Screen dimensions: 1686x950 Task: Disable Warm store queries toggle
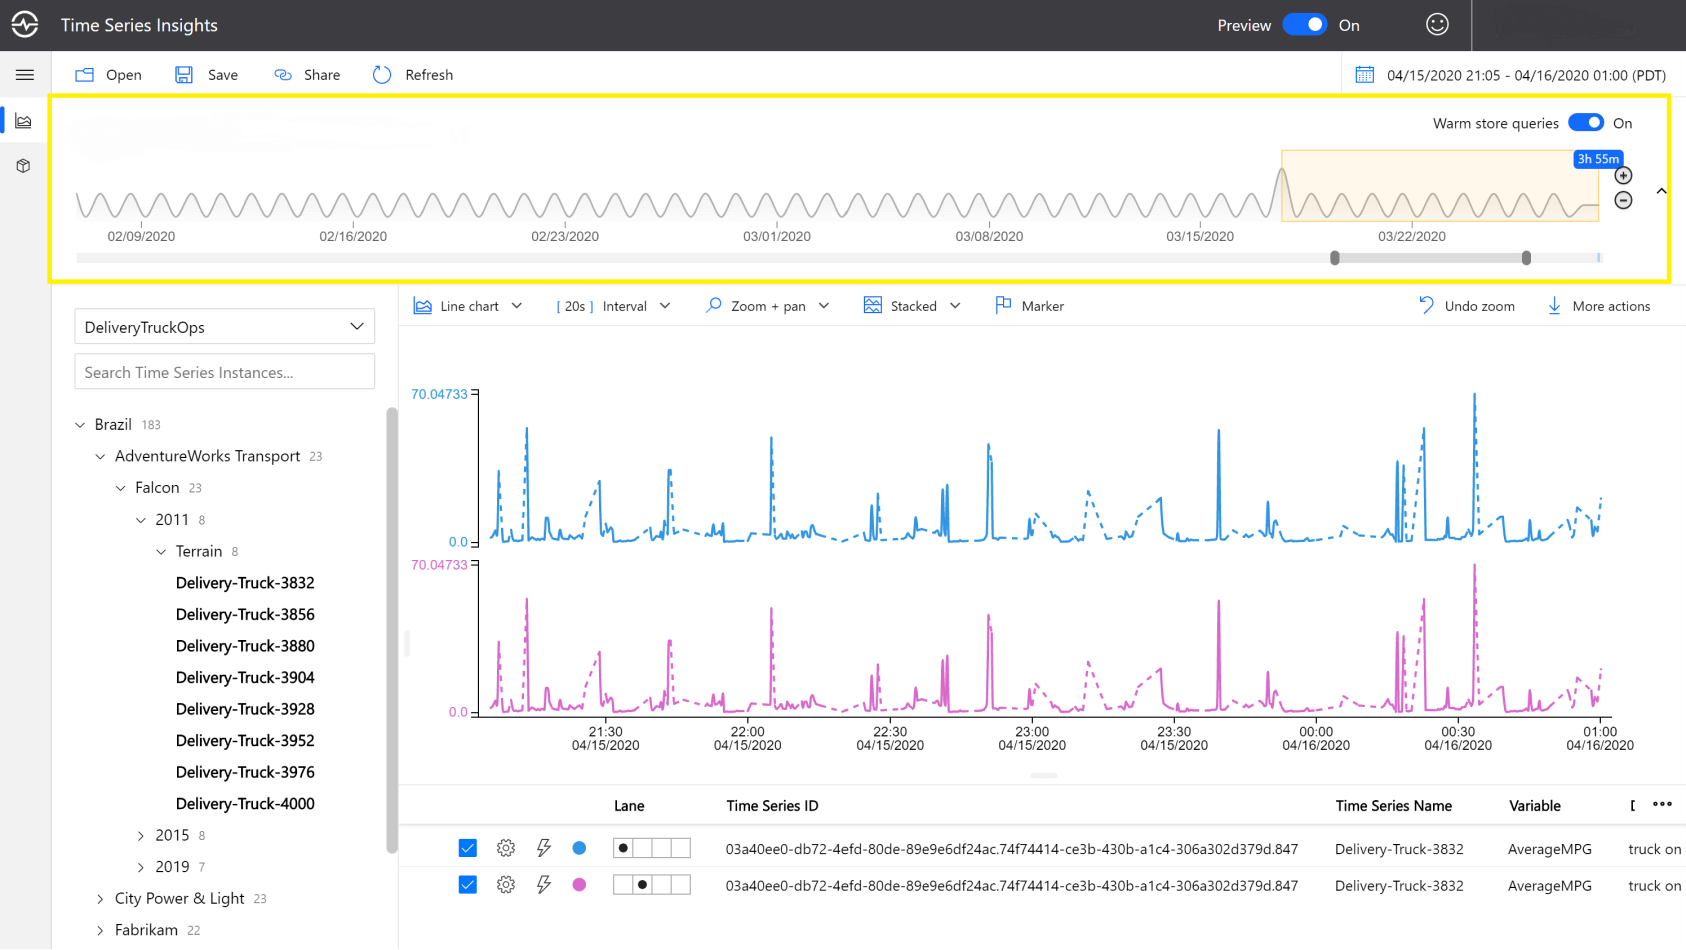(1585, 123)
